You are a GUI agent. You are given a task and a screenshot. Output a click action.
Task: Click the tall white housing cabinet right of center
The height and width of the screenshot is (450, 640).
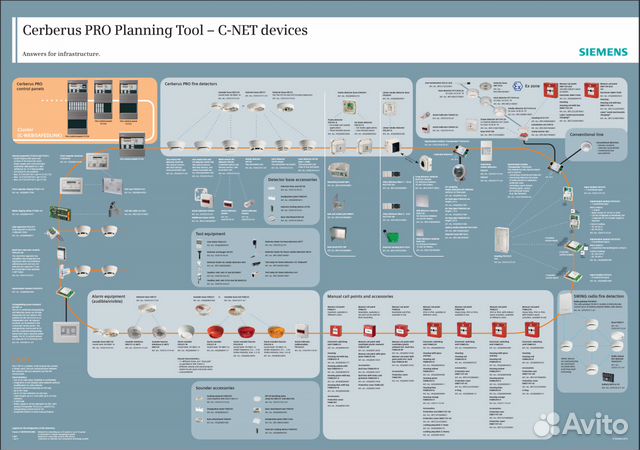coord(502,241)
